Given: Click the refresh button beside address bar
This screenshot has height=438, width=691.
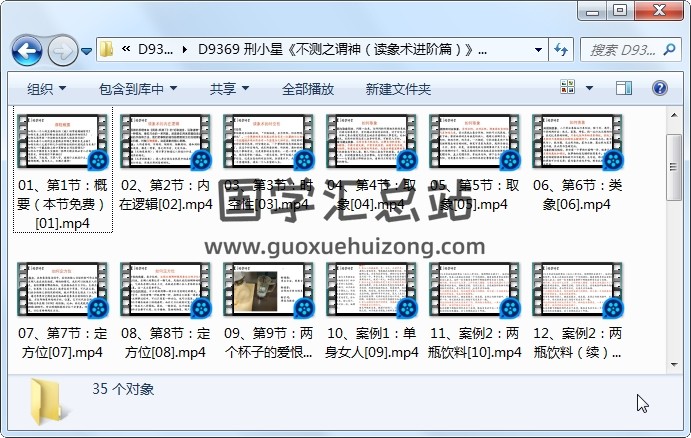Looking at the screenshot, I should [560, 49].
